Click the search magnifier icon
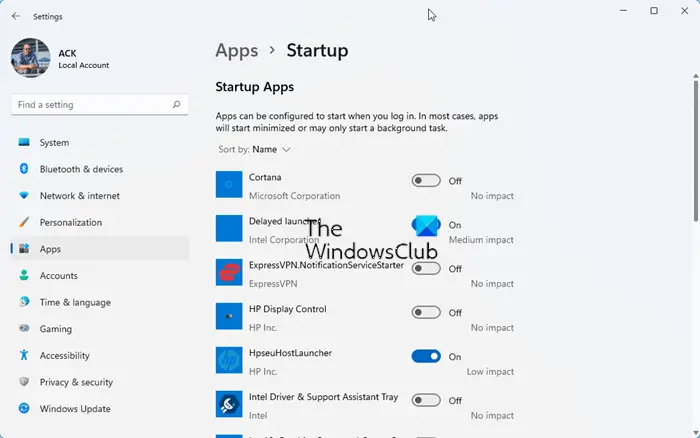The image size is (700, 438). [x=176, y=104]
